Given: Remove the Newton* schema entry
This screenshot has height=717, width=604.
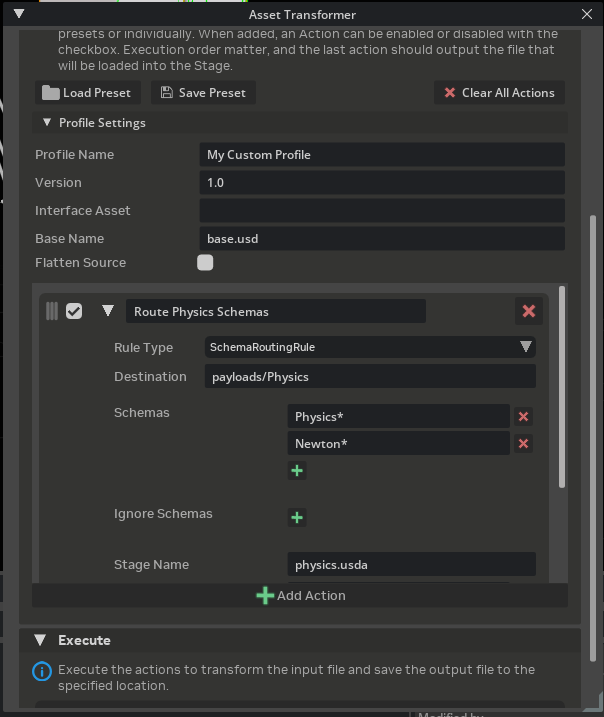Looking at the screenshot, I should pos(523,443).
